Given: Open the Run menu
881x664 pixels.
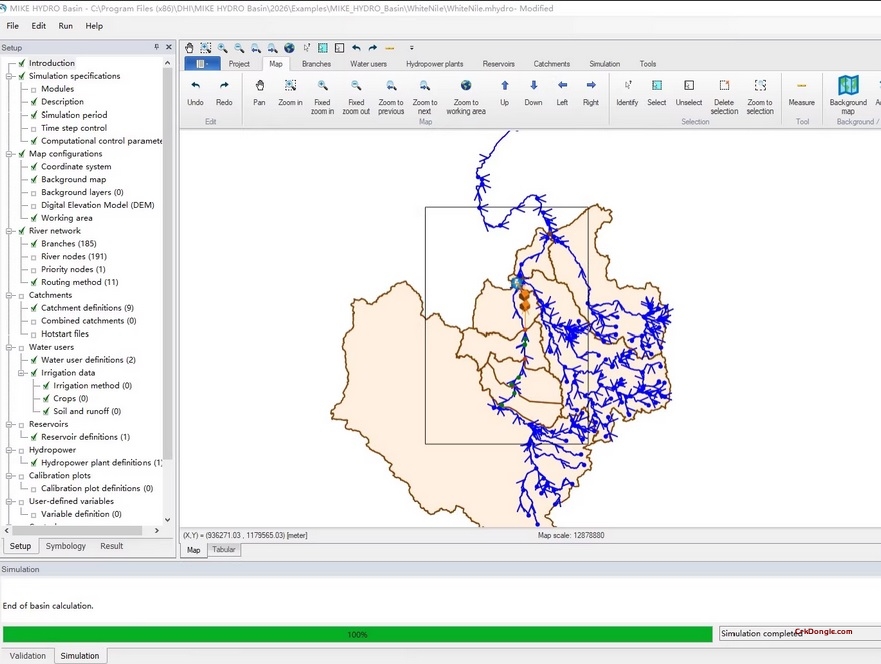Looking at the screenshot, I should 65,26.
